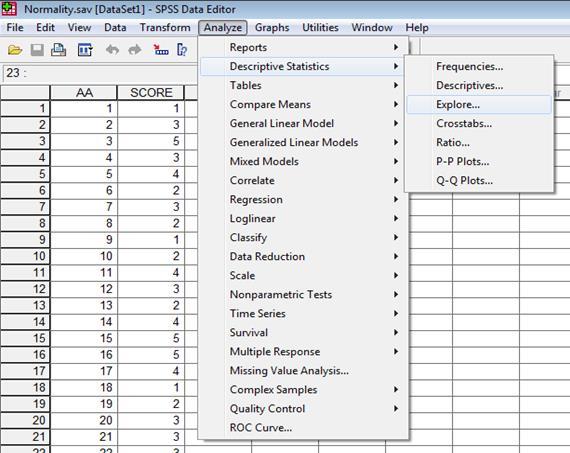Expand the Compare Means submenu
This screenshot has width=570, height=453.
[302, 104]
